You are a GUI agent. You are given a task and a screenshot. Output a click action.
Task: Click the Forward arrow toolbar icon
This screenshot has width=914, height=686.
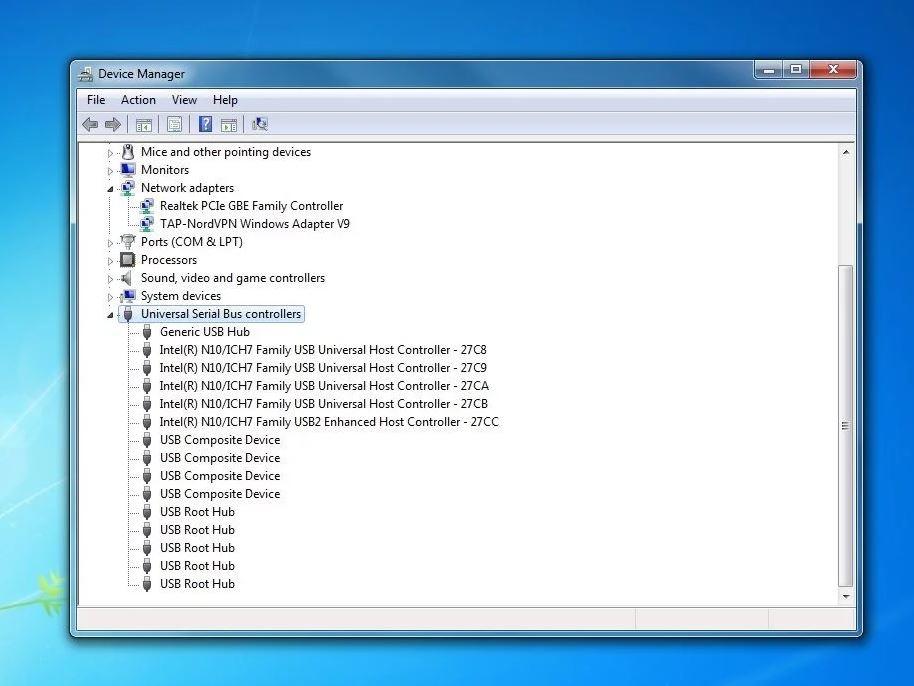[x=113, y=124]
